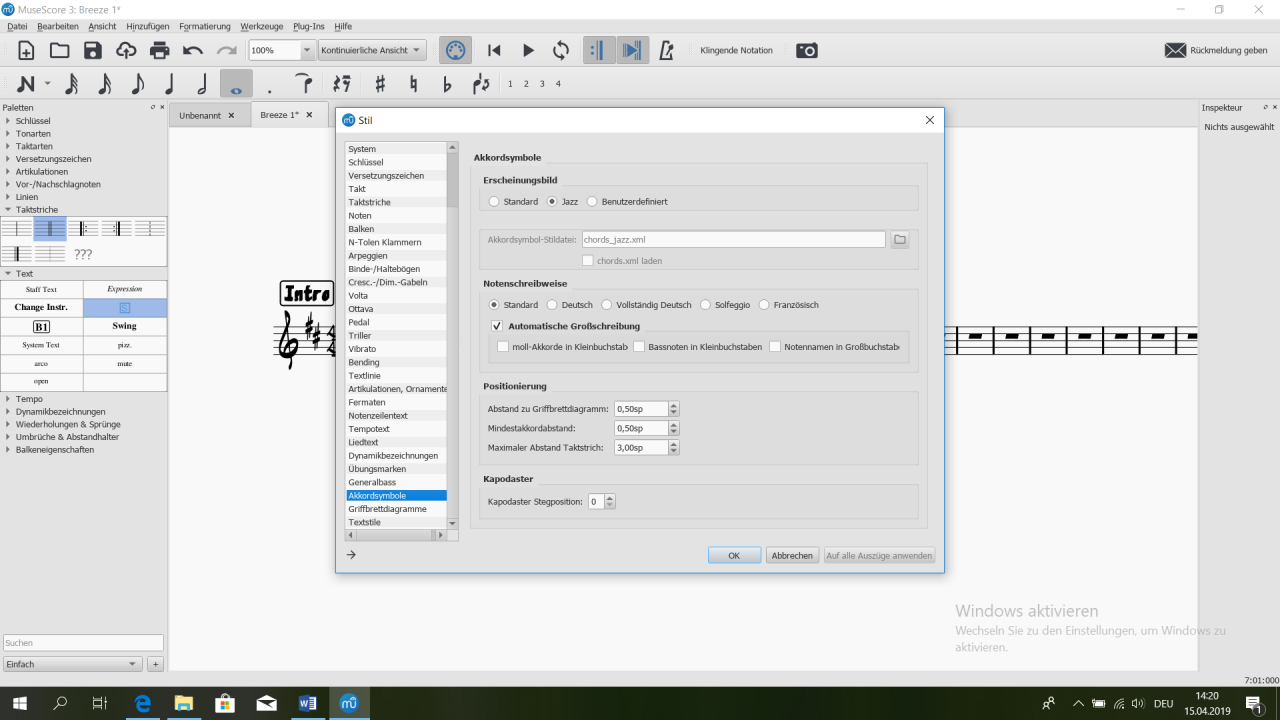Flip the note direction
Viewport: 1280px width, 720px height.
481,84
